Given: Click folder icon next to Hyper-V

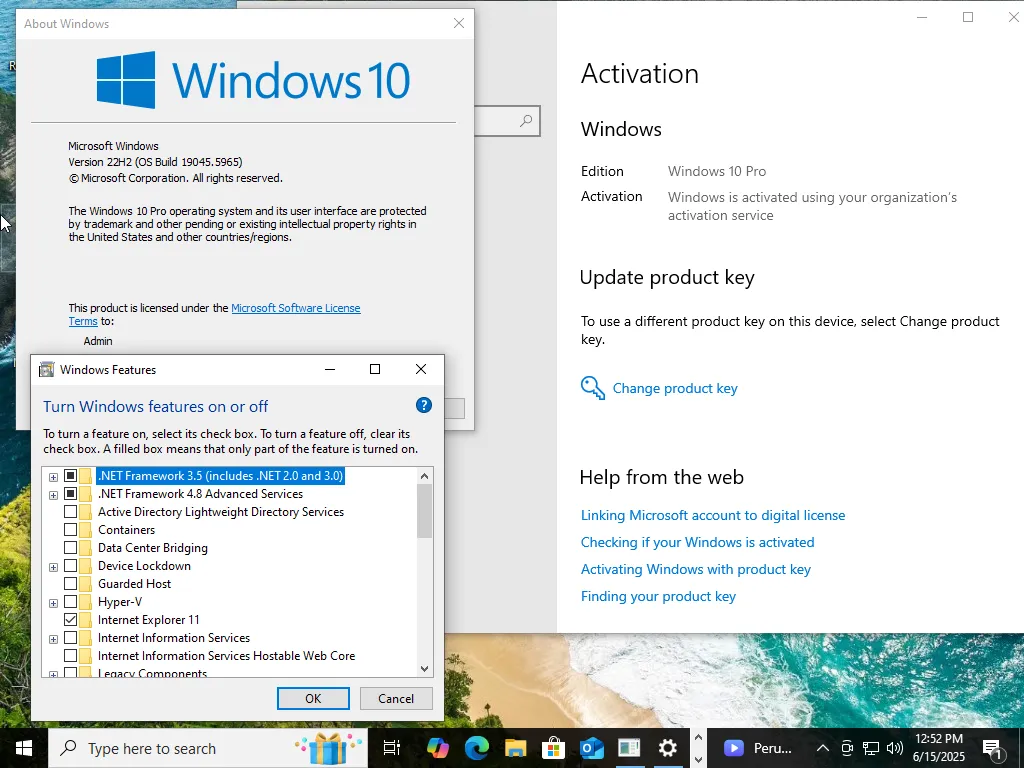Looking at the screenshot, I should [x=86, y=602].
